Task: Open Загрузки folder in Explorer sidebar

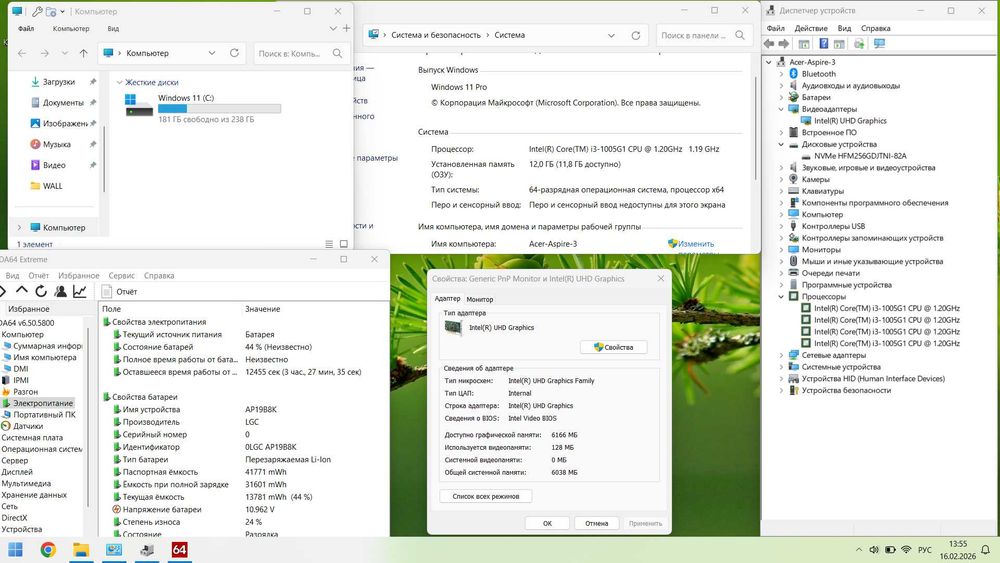Action: 59,82
